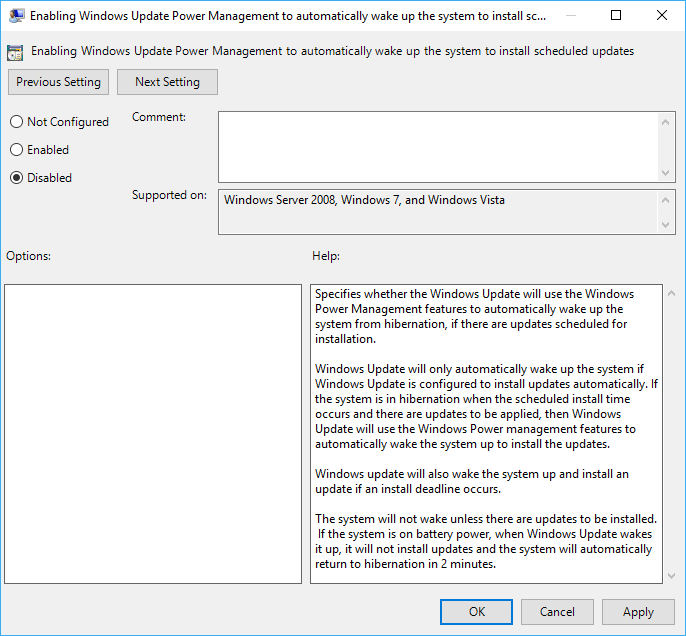
Task: Close the policy setting window
Action: pyautogui.click(x=661, y=16)
